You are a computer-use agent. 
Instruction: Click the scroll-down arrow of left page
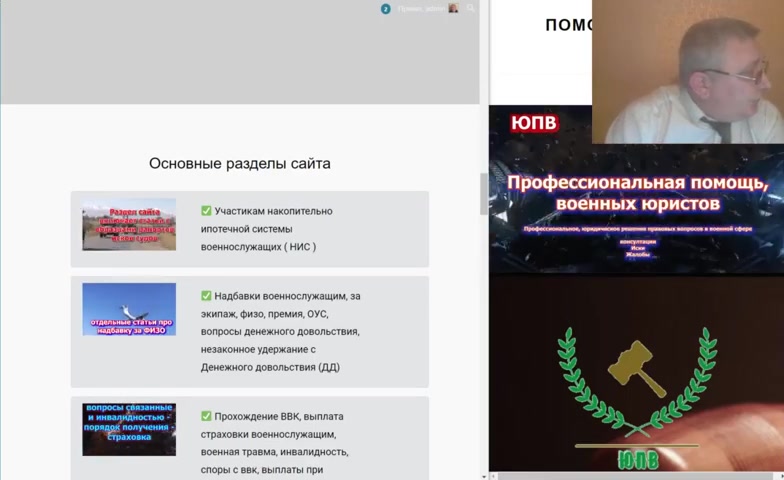point(484,476)
